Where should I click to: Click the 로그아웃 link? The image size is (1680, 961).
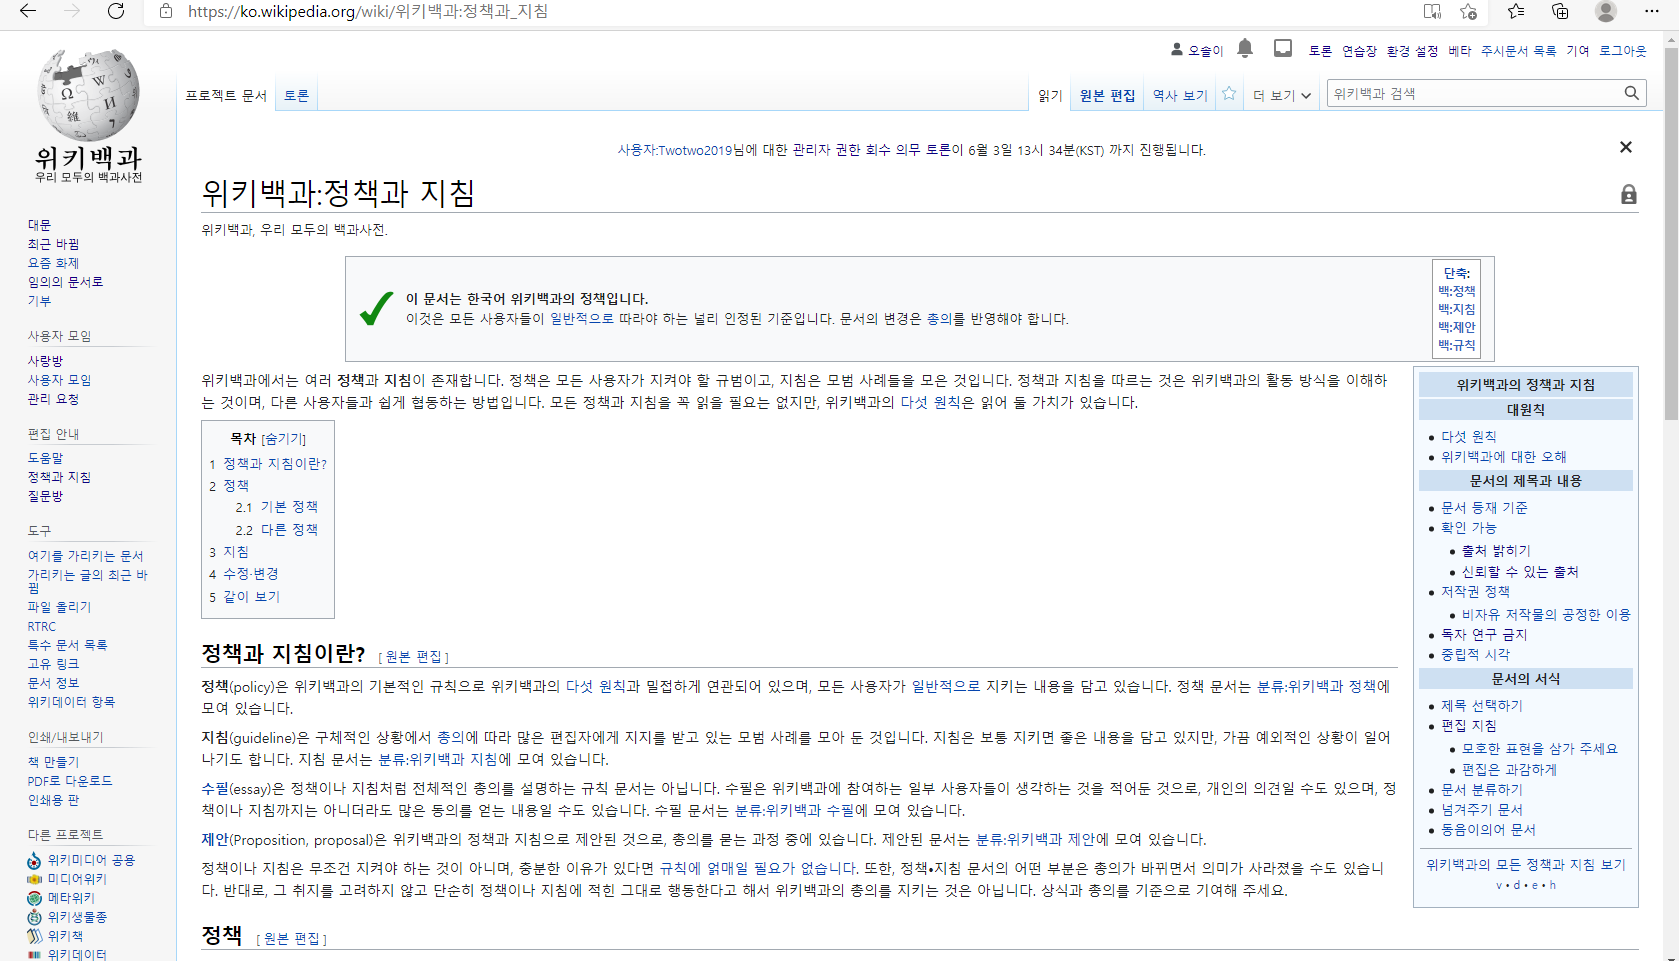click(1622, 51)
